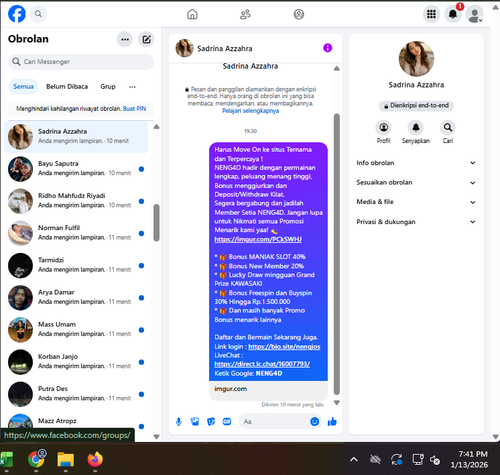
Task: Open the bio.site login link
Action: [284, 347]
